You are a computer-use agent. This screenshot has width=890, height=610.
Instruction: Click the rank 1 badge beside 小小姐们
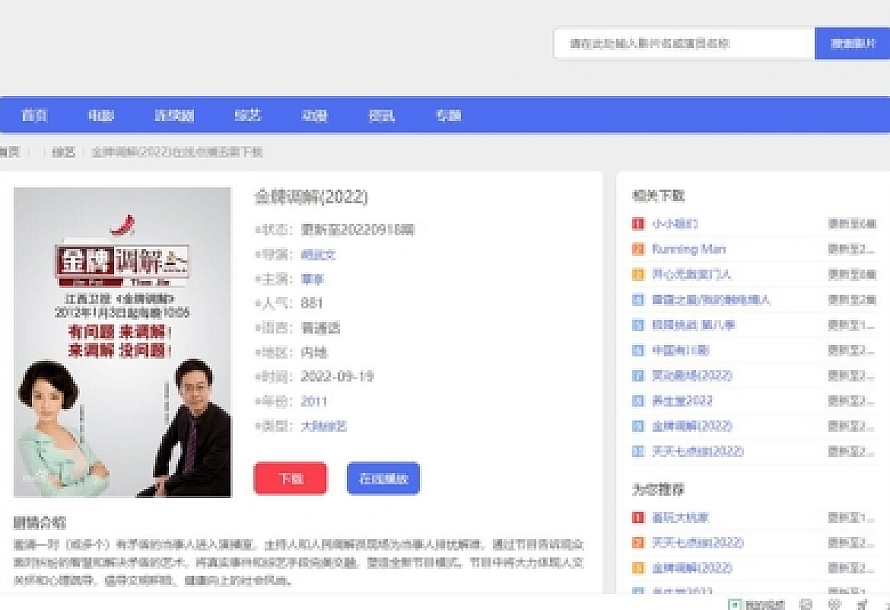point(638,224)
